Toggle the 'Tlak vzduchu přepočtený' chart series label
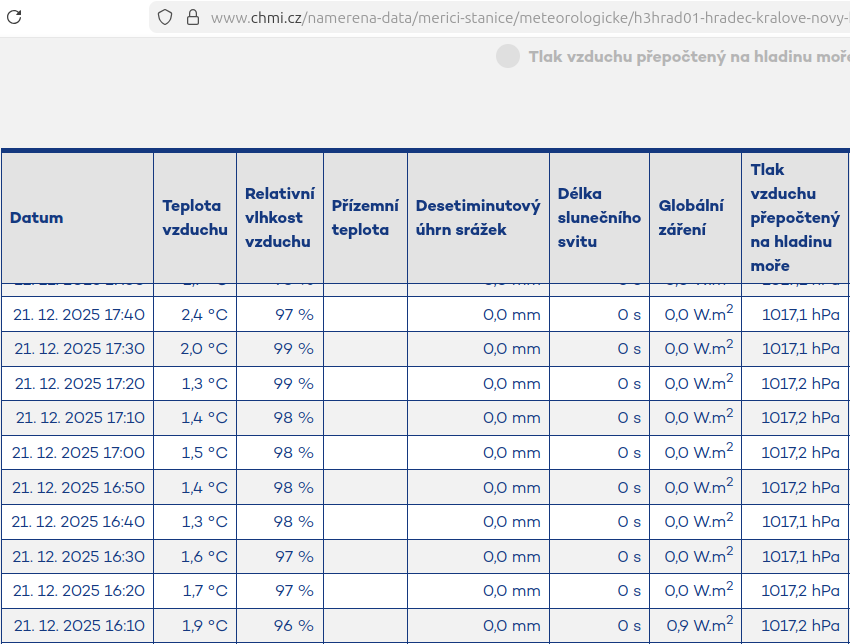Viewport: 850px width, 644px height. pyautogui.click(x=688, y=57)
